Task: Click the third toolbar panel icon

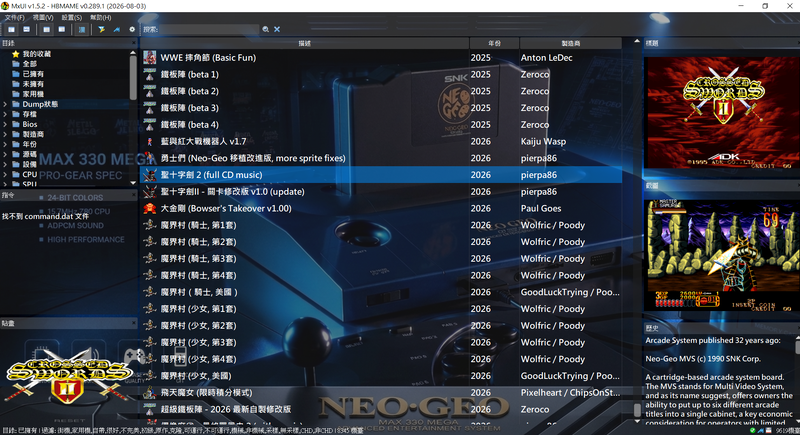Action: tap(46, 30)
